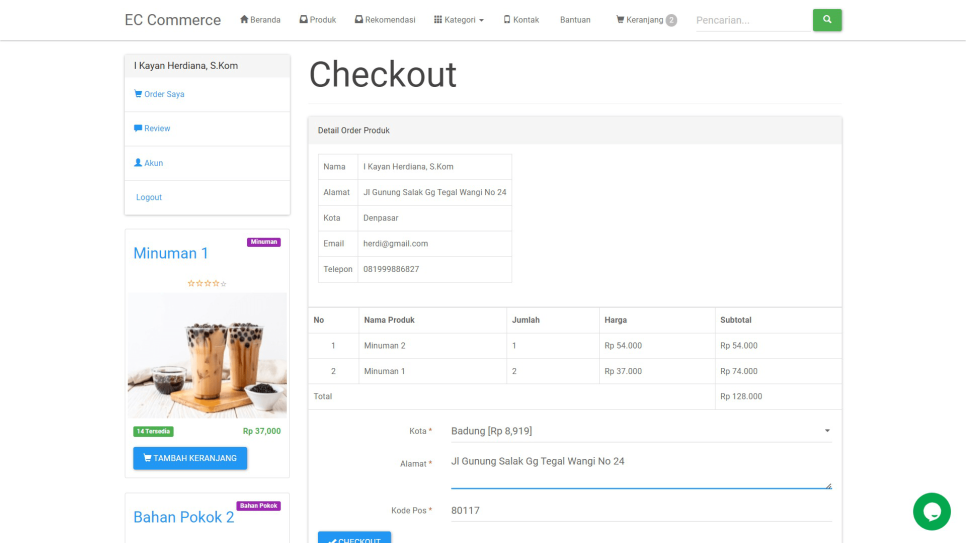Click the Logout link
Image resolution: width=966 pixels, height=543 pixels.
[148, 197]
